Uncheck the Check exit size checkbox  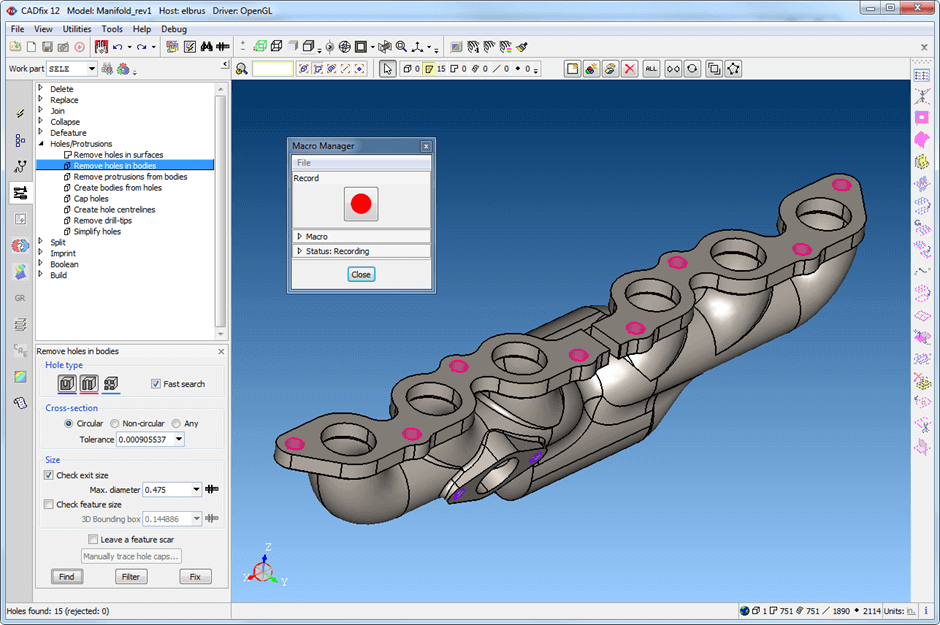[49, 475]
